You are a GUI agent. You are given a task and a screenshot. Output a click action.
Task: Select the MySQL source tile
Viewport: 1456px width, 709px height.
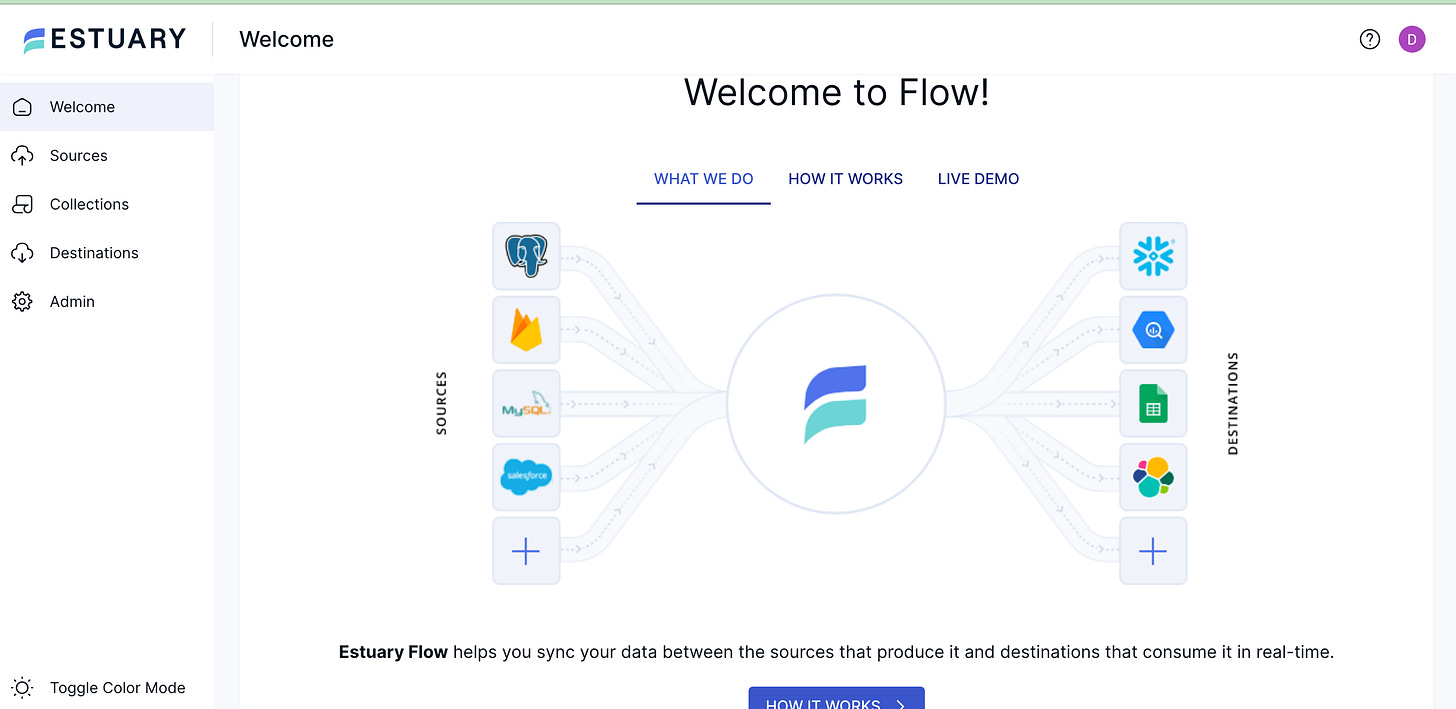point(526,404)
